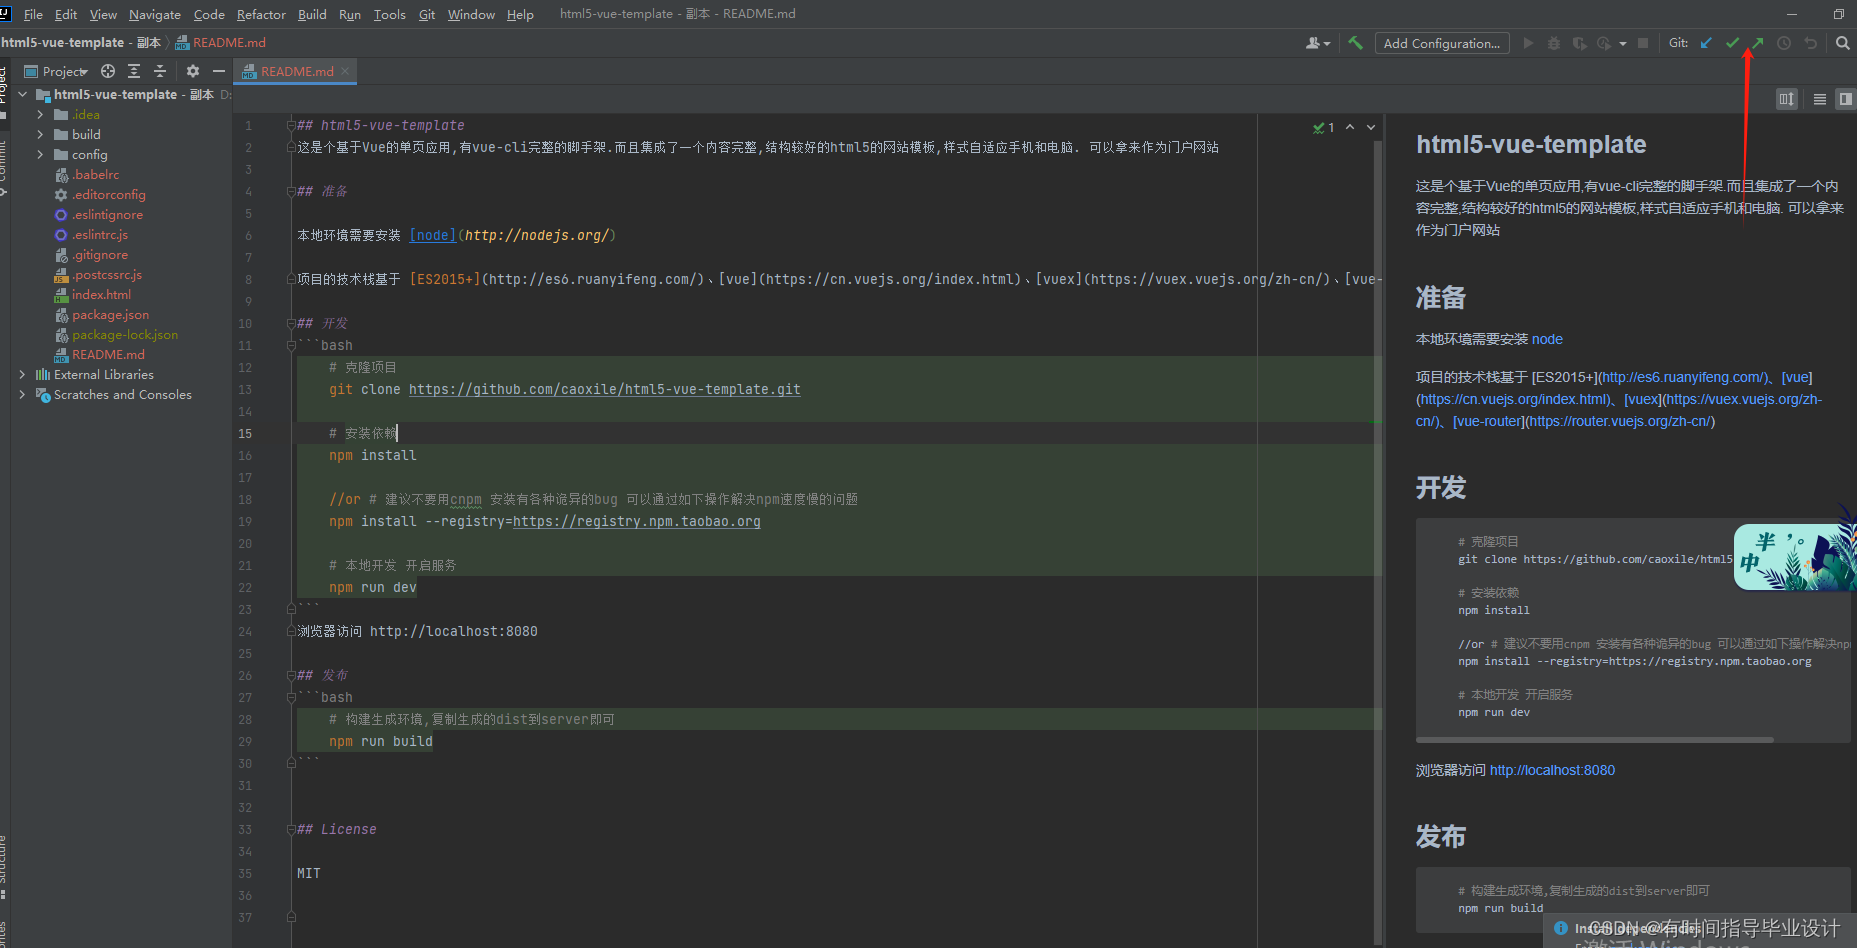The height and width of the screenshot is (948, 1857).
Task: Collapse the html5-vue-template root node
Action: [x=23, y=94]
